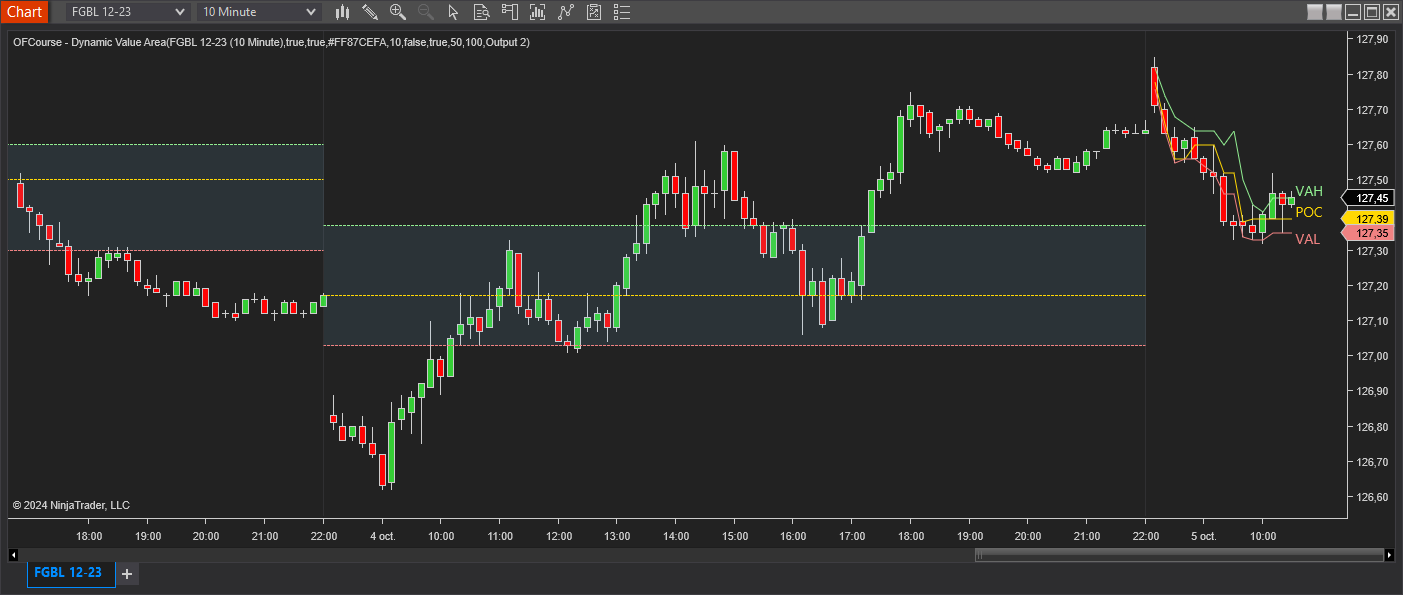This screenshot has width=1403, height=595.
Task: Maximize the chart window
Action: tap(1372, 12)
